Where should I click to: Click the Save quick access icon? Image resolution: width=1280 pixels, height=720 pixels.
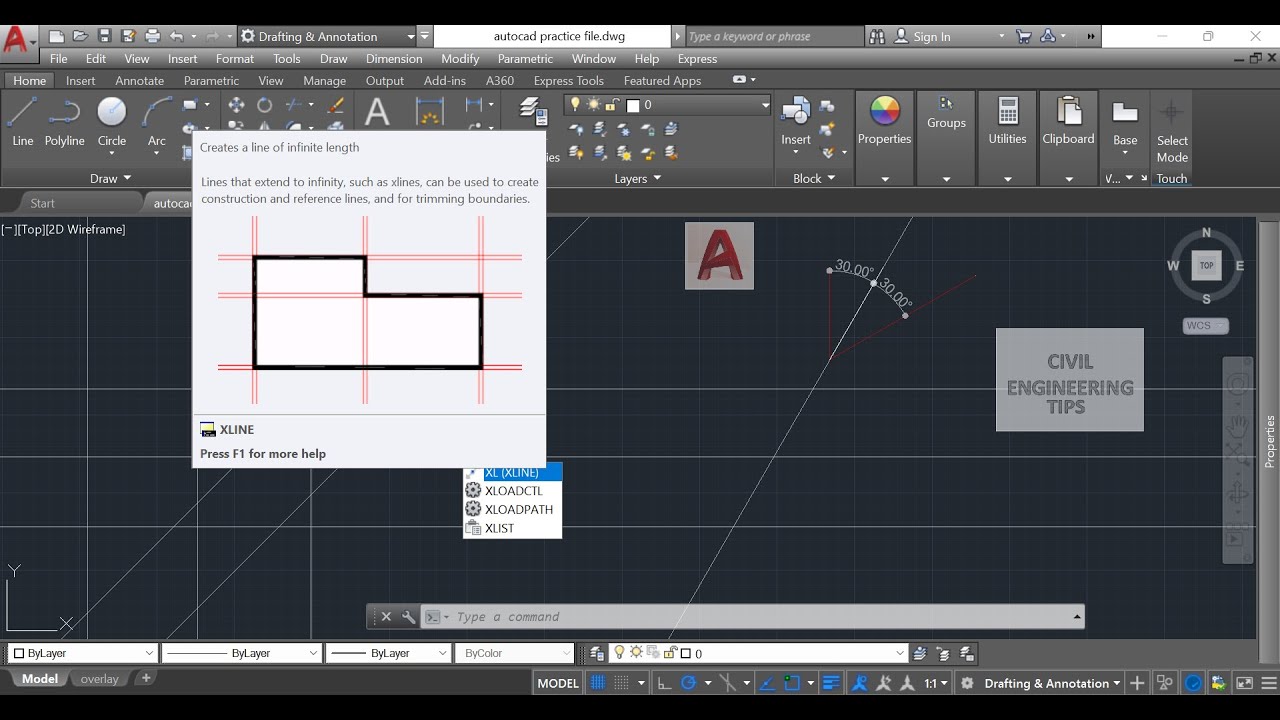105,36
